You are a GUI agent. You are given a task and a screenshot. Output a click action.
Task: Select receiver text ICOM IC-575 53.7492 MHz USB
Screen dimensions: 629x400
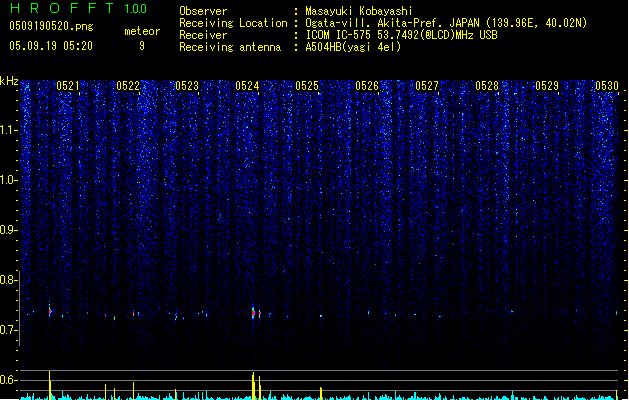[x=402, y=35]
